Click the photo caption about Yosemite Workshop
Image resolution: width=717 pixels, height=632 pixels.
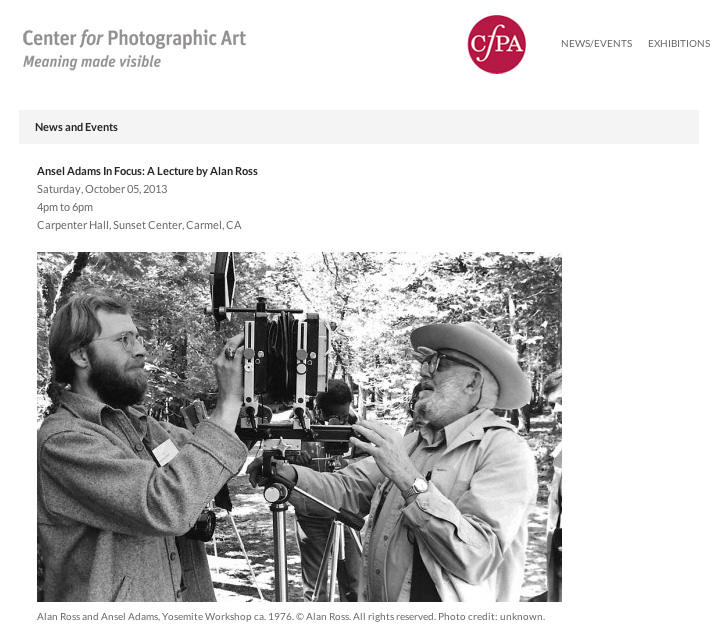click(291, 616)
